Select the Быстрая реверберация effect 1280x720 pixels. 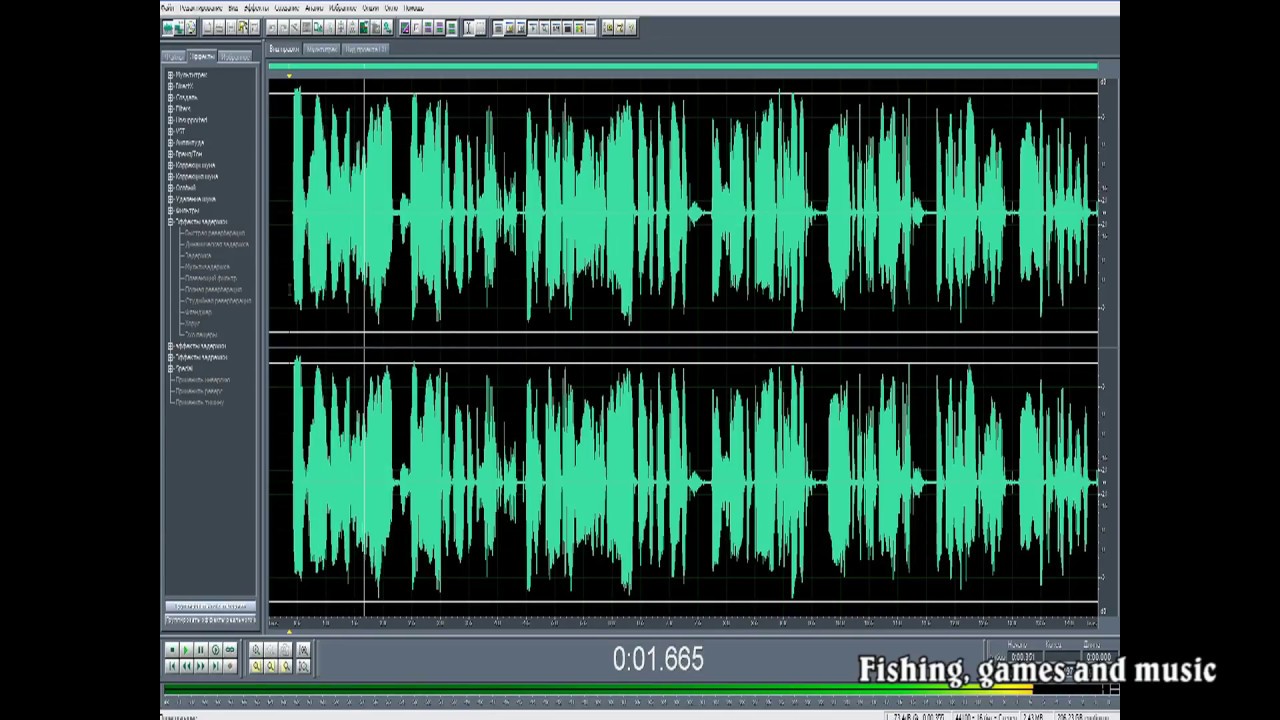214,233
